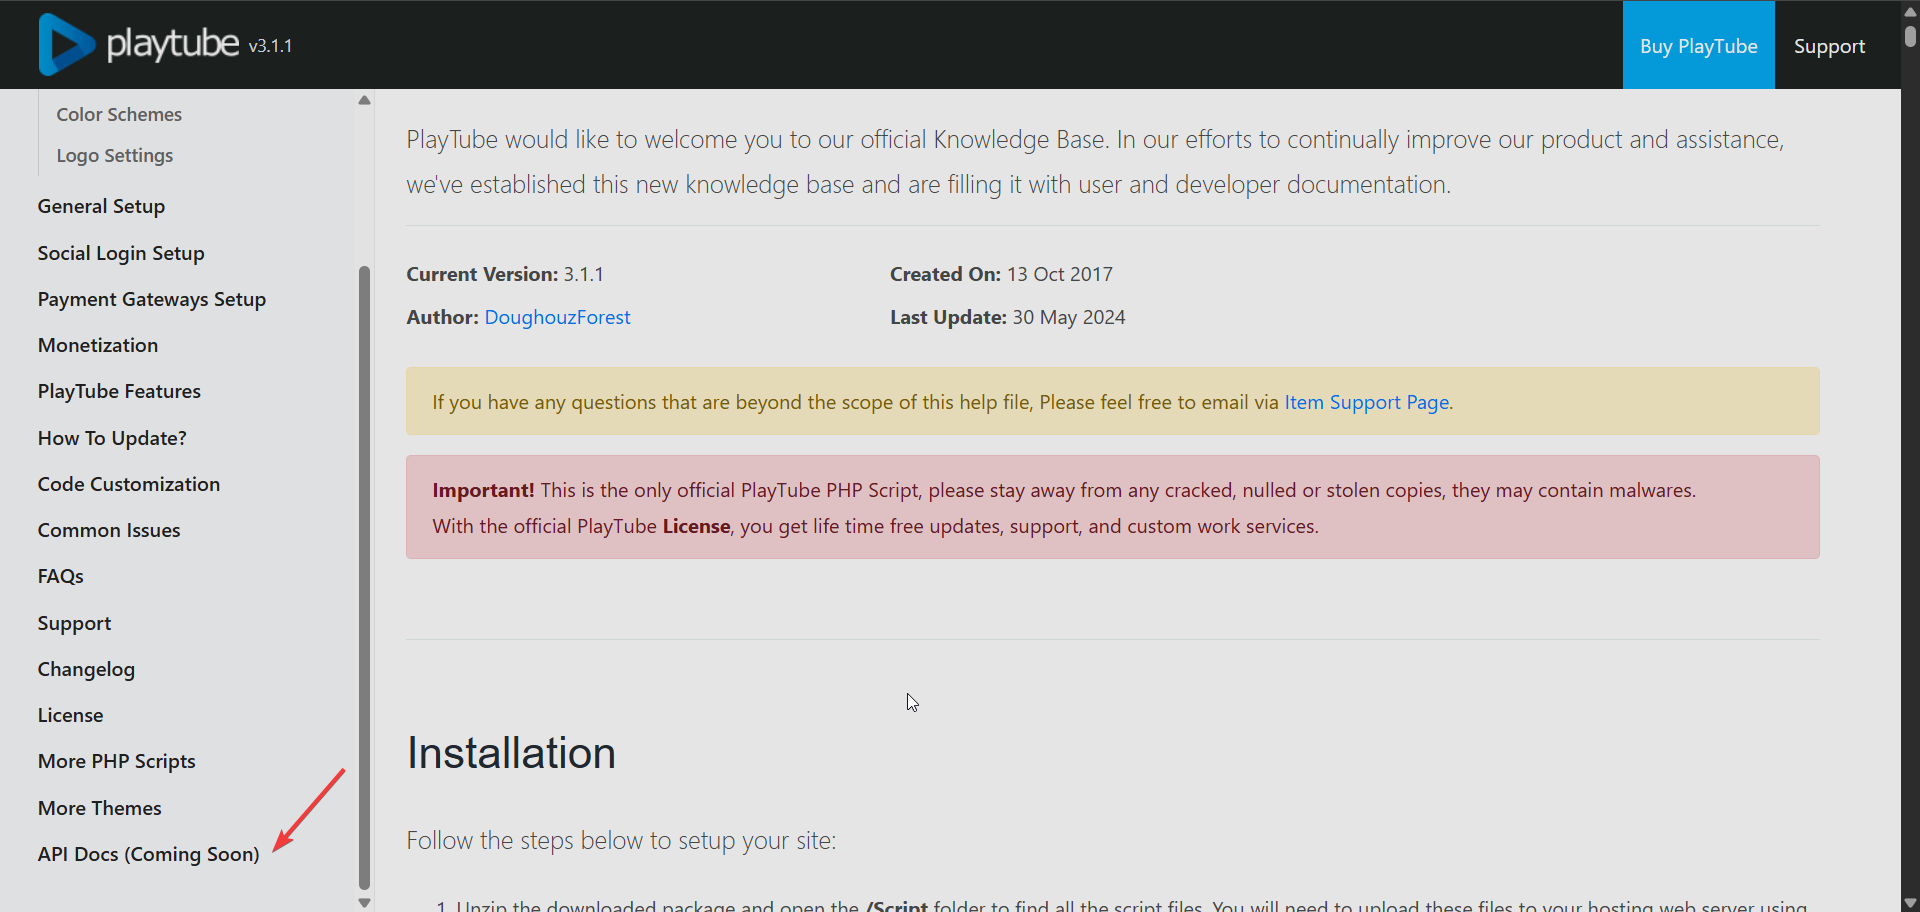This screenshot has width=1920, height=912.
Task: Open the Support link in header
Action: tap(1828, 46)
